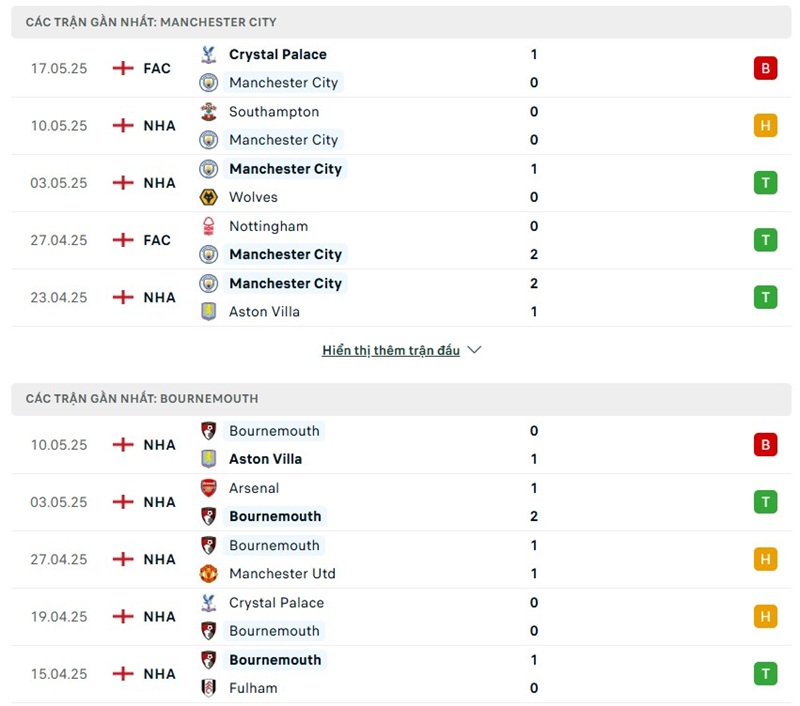Click NHA league label on 19.04.25 row
This screenshot has height=706, width=800.
159,617
